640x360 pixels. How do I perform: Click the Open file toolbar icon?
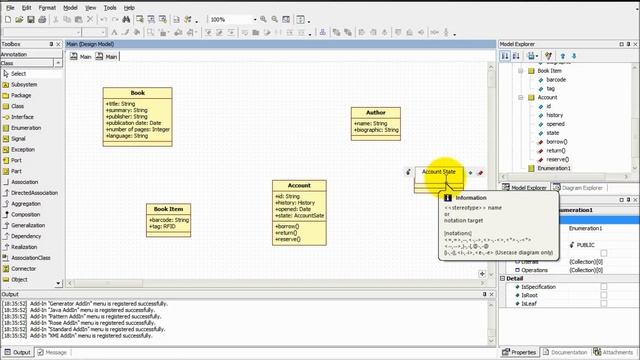(19, 19)
